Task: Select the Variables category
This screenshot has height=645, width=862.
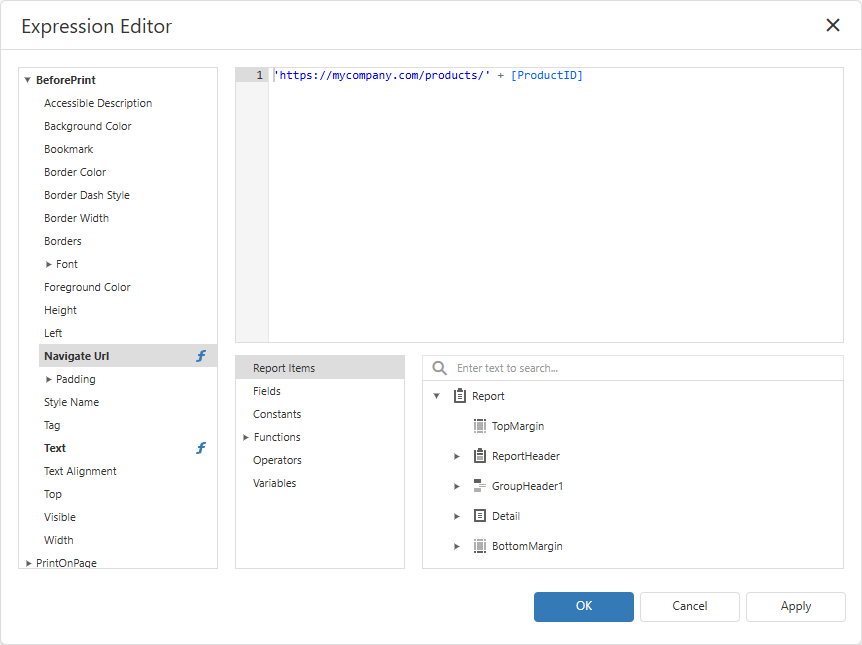Action: [x=320, y=483]
